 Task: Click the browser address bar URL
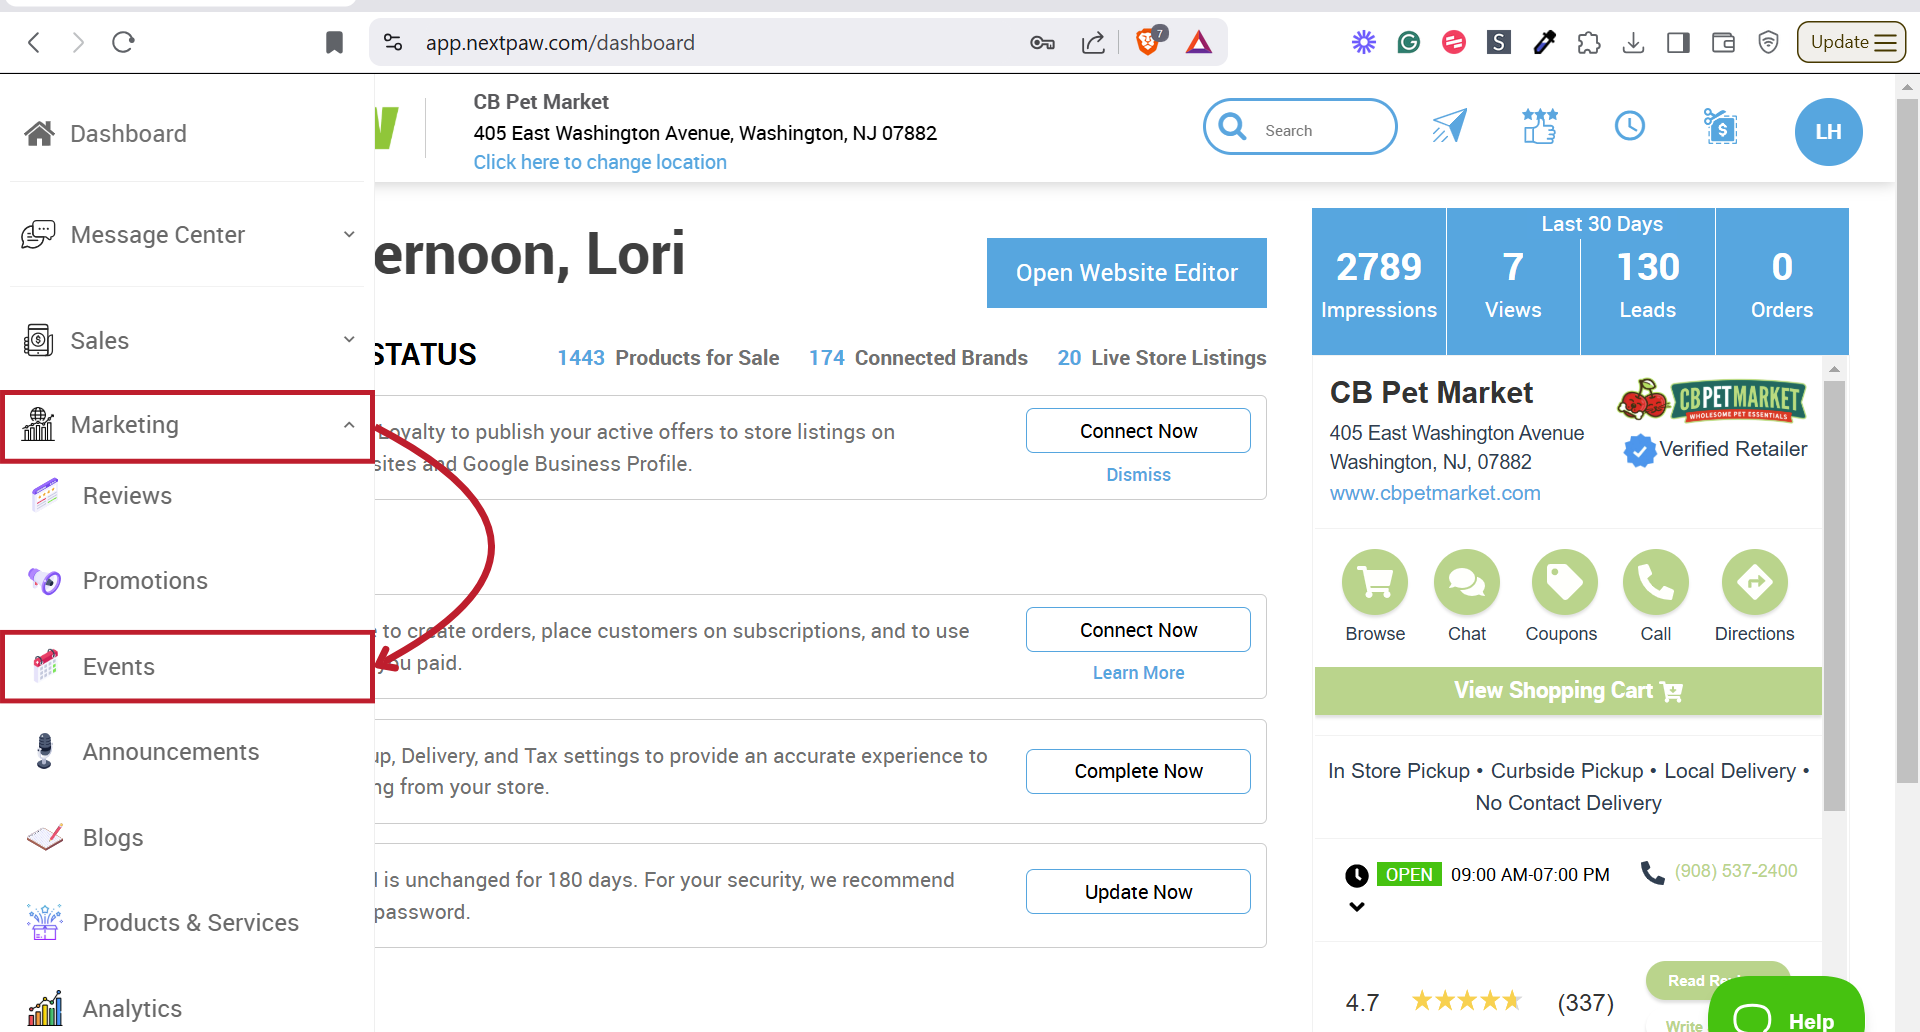pos(560,42)
